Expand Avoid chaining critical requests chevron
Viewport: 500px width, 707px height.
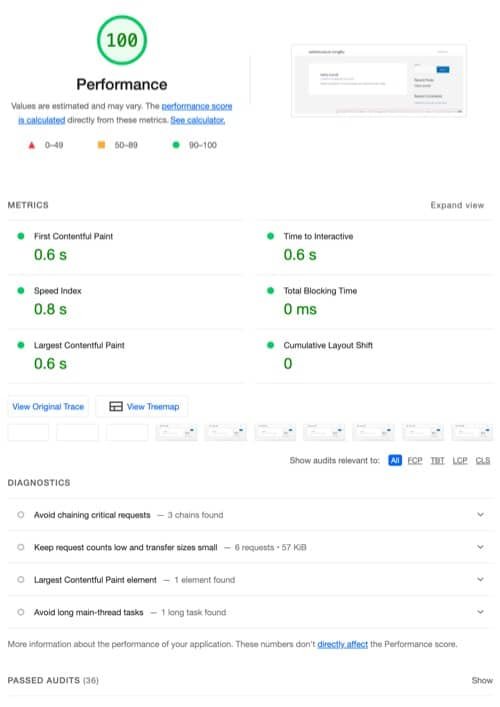(x=481, y=514)
